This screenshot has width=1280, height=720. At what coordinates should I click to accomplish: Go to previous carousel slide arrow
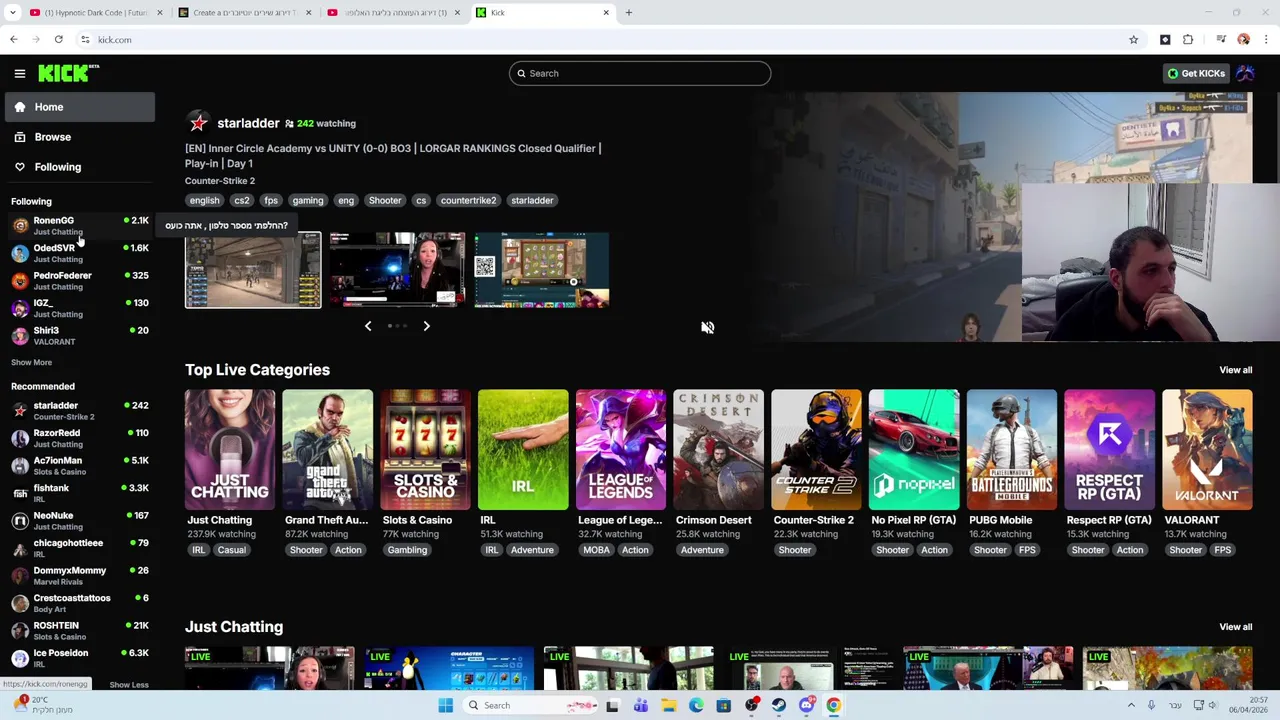(x=368, y=326)
